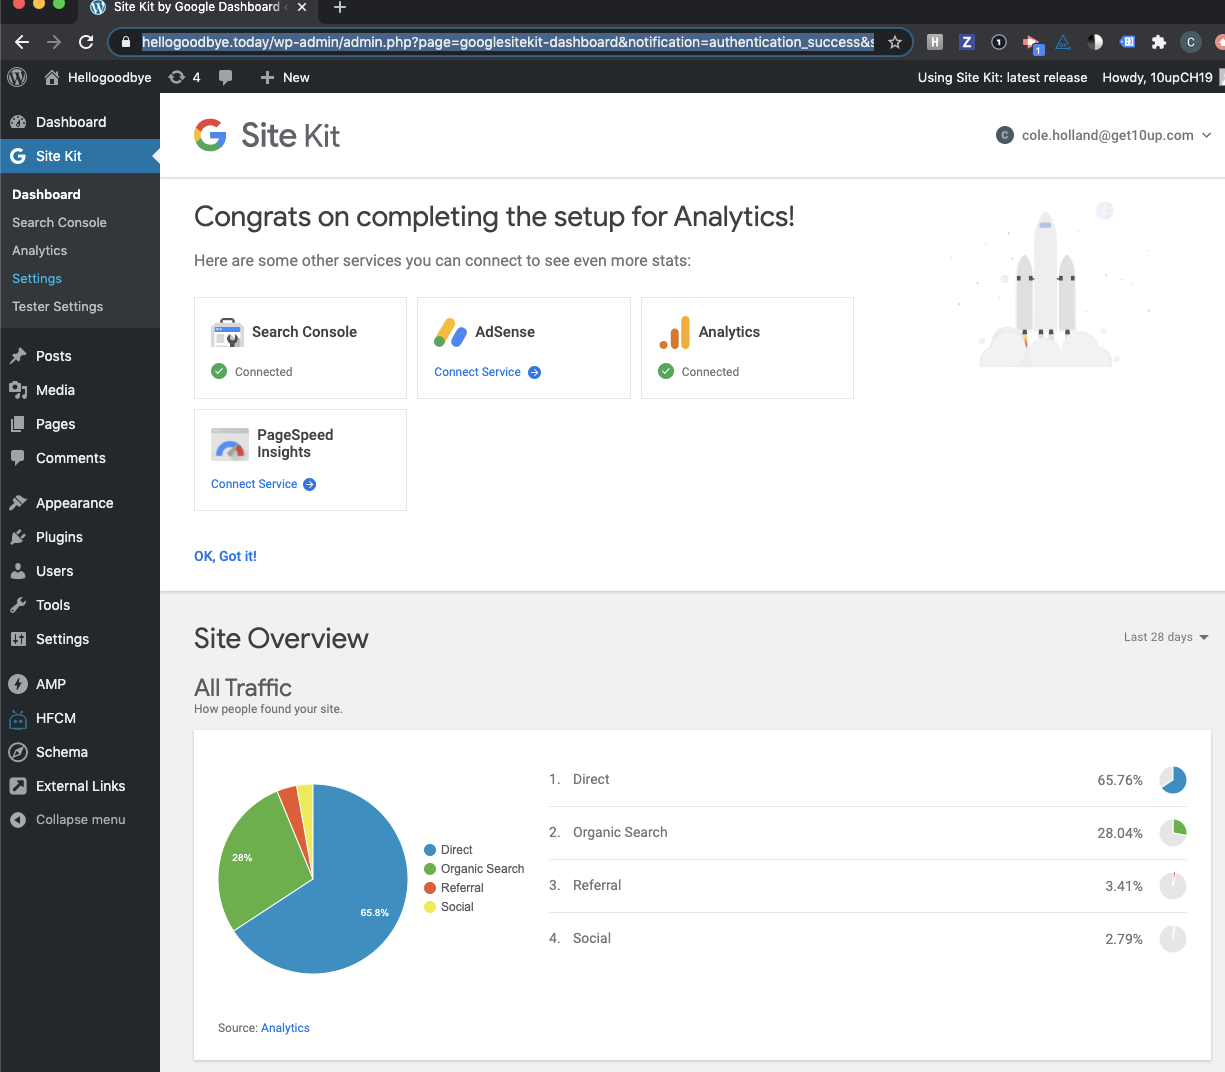Select the Referral 3.41% row
Image resolution: width=1225 pixels, height=1072 pixels.
point(867,886)
